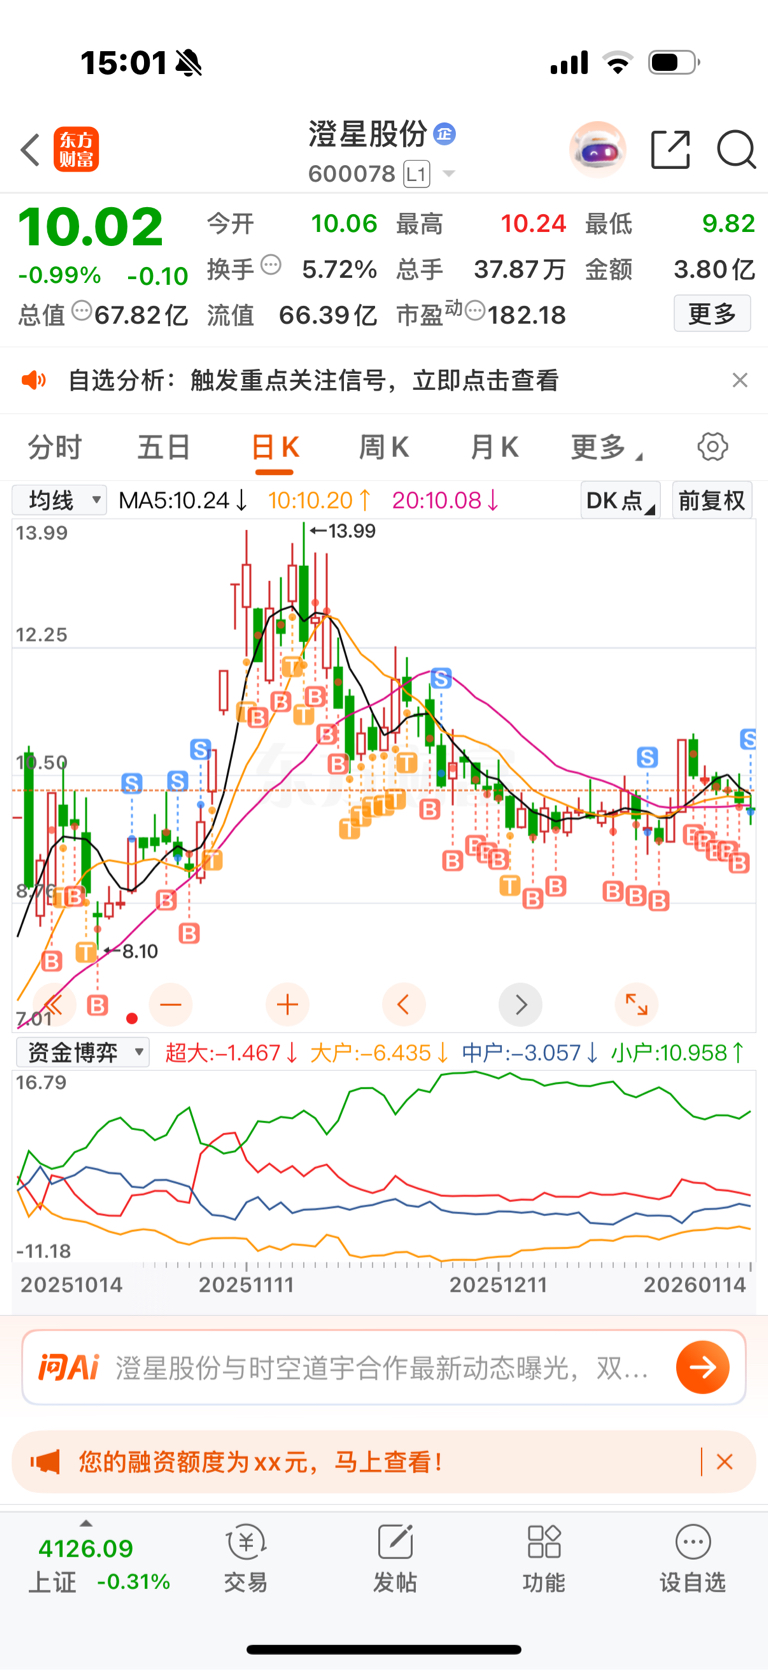This screenshot has height=1670, width=768.
Task: Go back with the left chevron
Action: tap(30, 150)
